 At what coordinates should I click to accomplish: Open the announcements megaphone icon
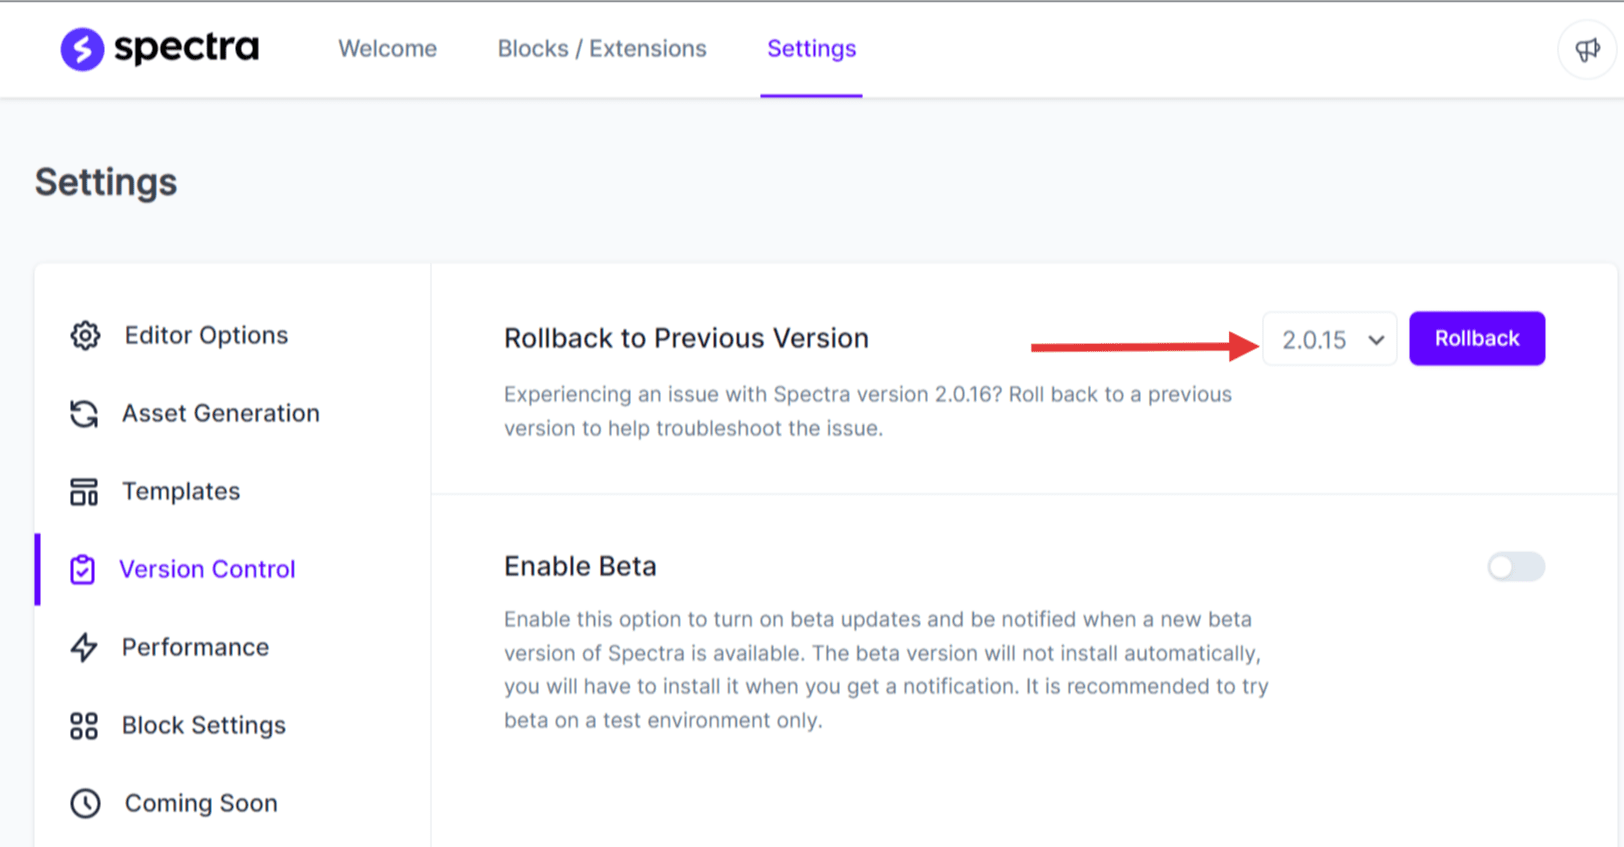[1587, 49]
